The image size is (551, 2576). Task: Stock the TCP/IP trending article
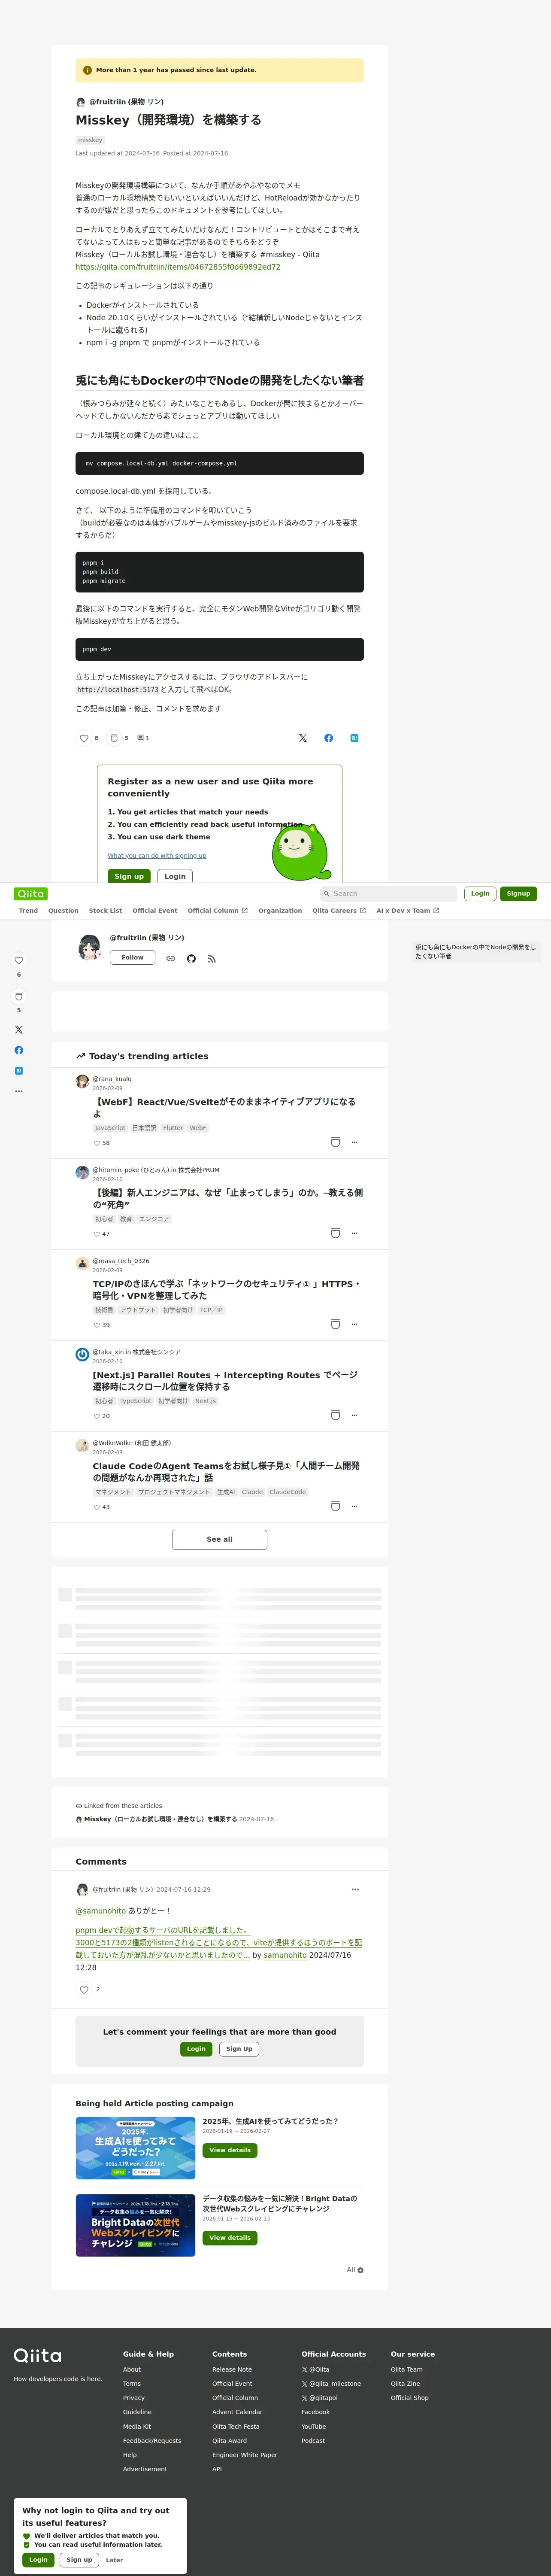335,1324
